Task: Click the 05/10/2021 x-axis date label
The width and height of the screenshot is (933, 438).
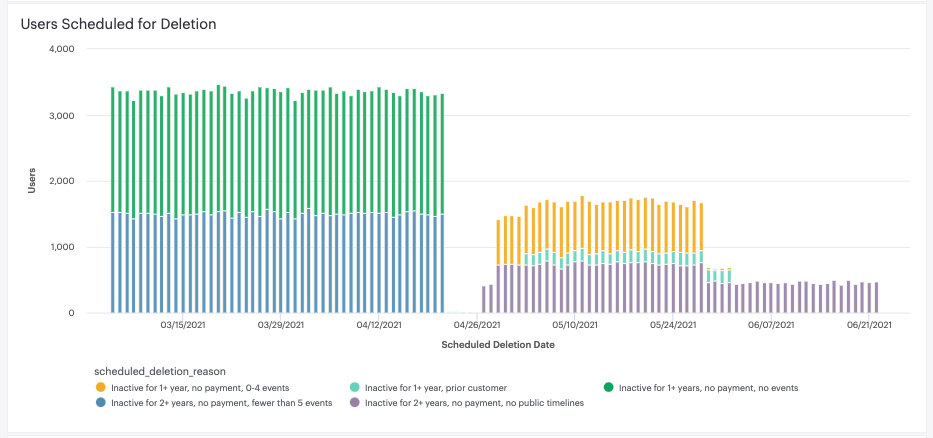Action: tap(575, 325)
